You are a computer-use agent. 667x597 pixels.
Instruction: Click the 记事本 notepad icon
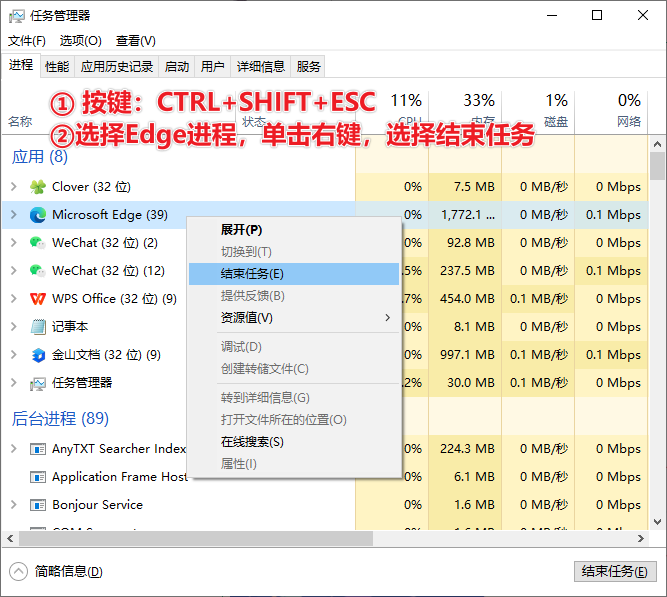coord(38,327)
